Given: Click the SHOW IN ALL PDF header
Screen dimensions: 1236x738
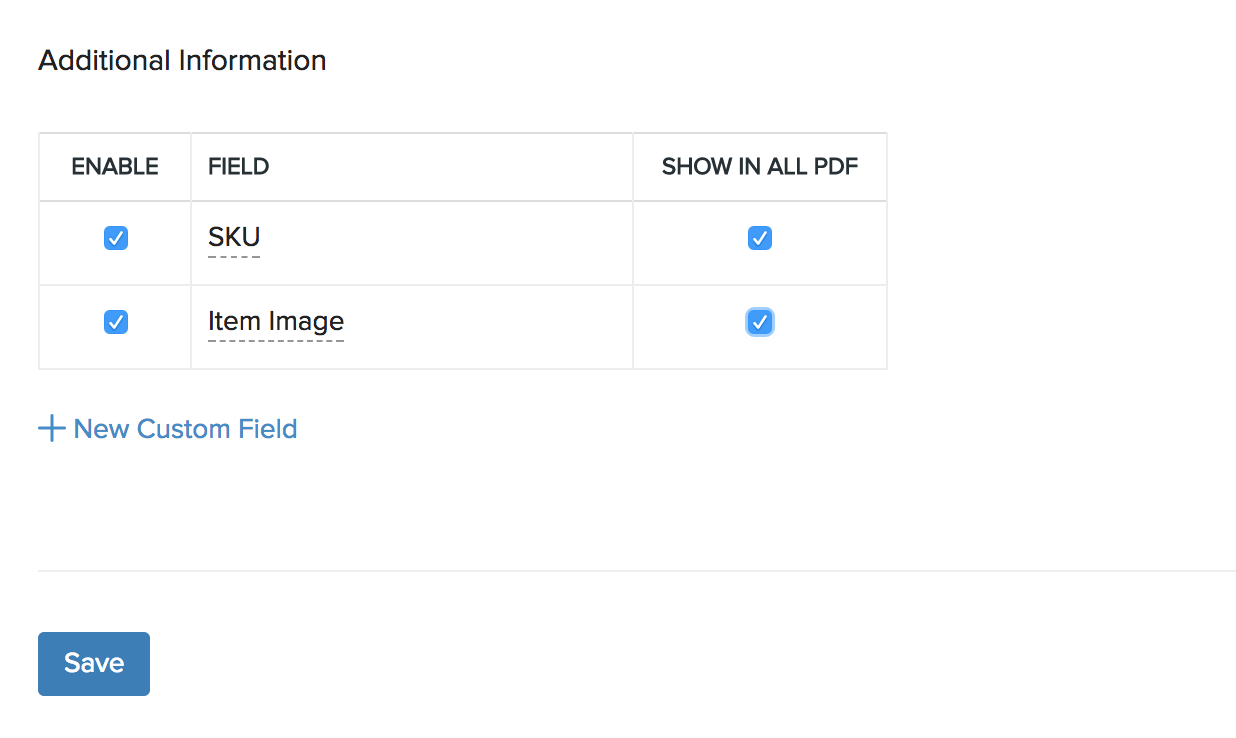Looking at the screenshot, I should pos(760,166).
